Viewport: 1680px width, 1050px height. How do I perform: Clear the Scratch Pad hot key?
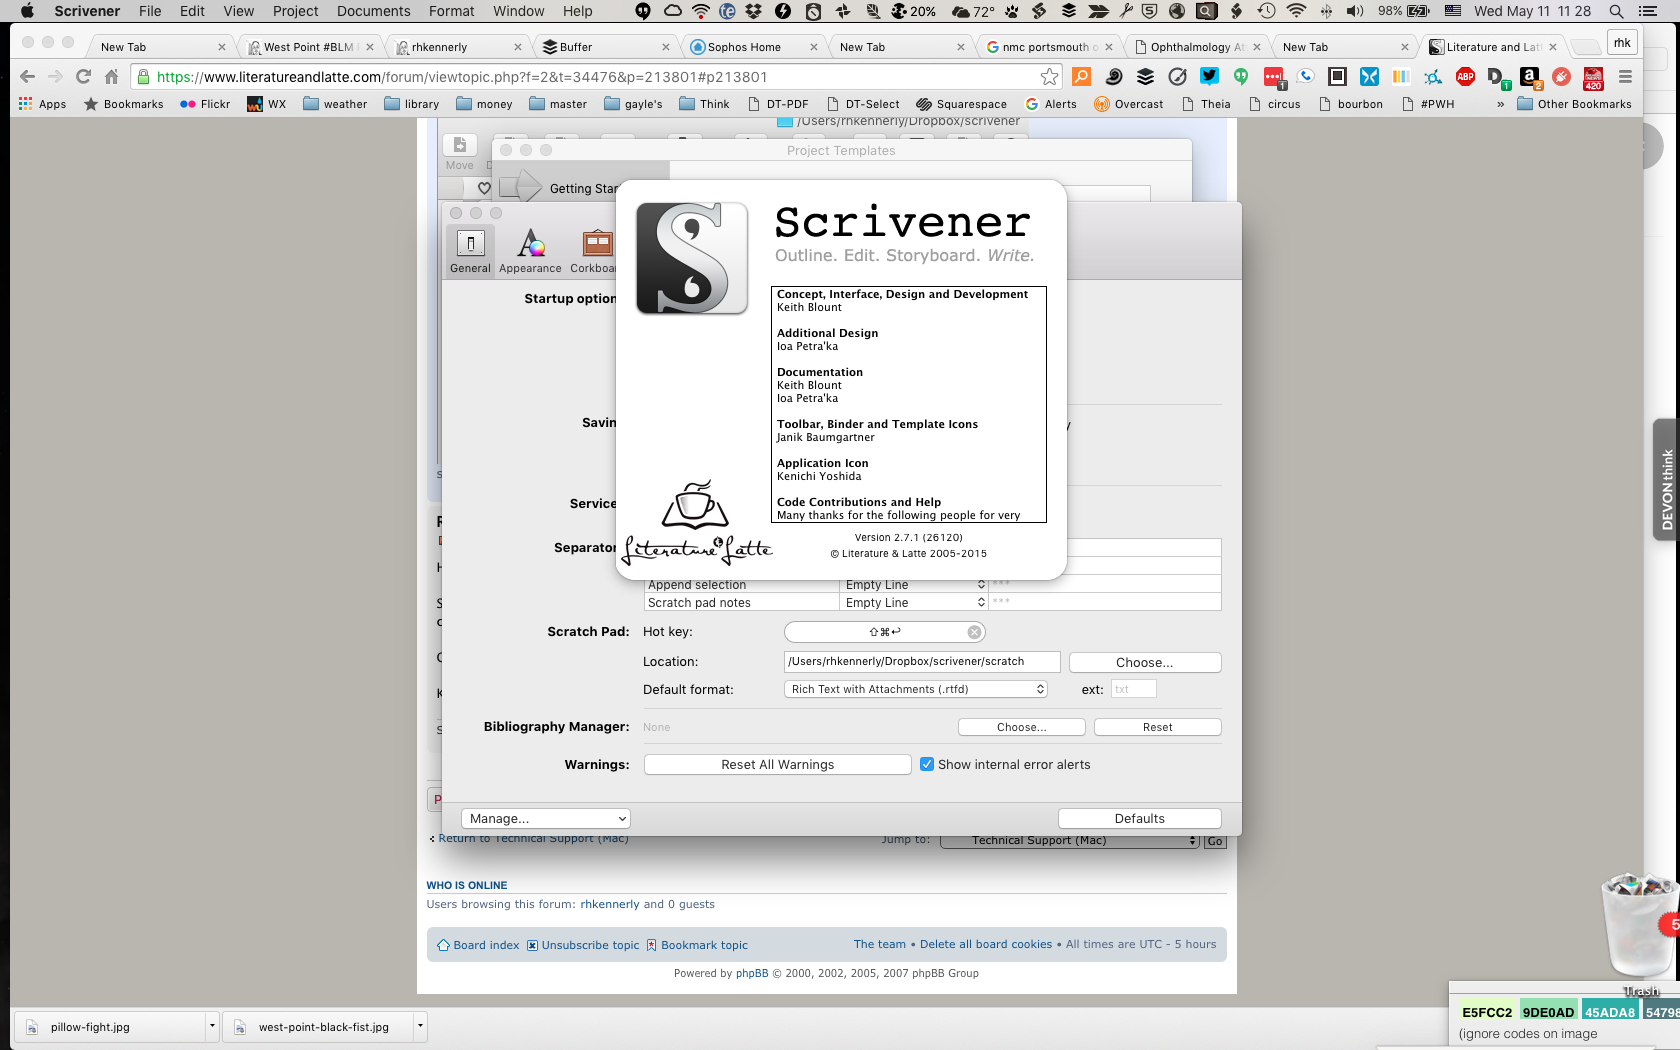(x=974, y=632)
